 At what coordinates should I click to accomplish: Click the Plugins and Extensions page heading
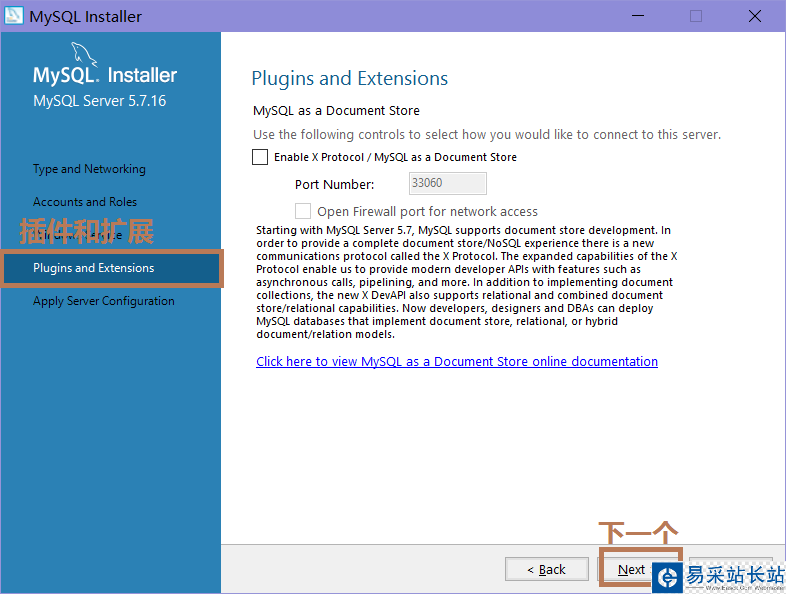click(349, 79)
